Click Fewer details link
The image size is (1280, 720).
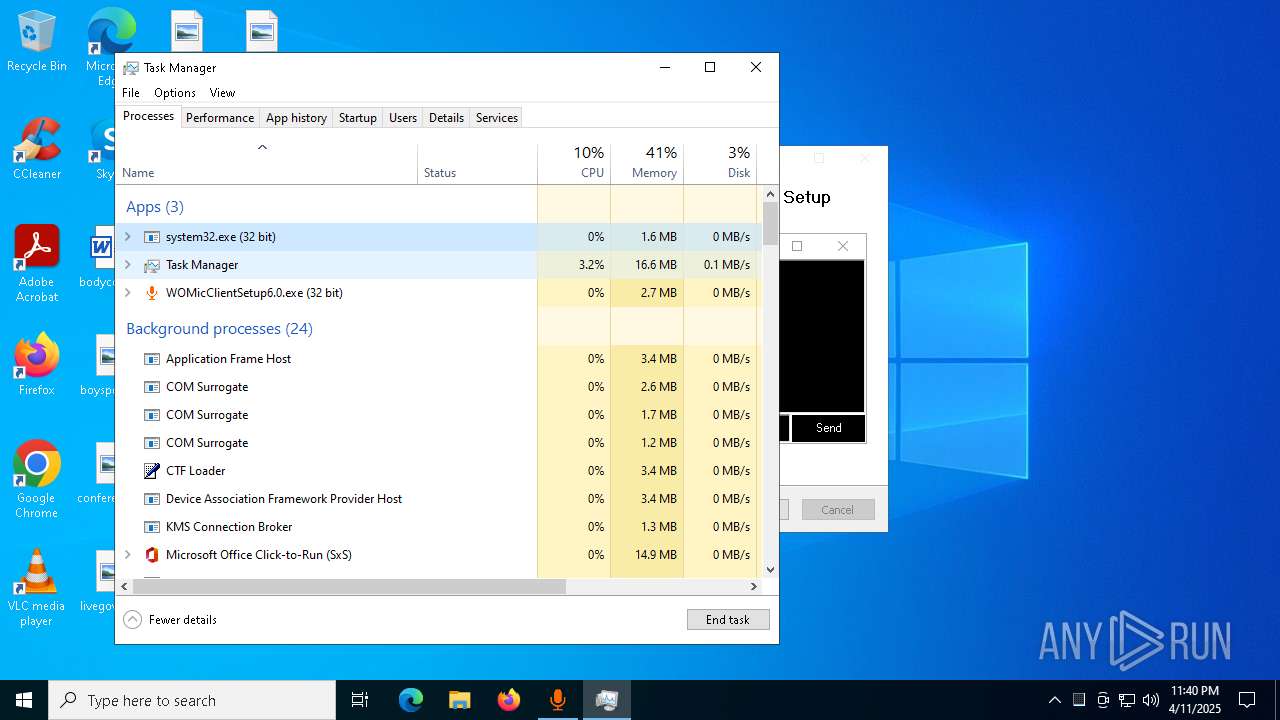[x=183, y=620]
